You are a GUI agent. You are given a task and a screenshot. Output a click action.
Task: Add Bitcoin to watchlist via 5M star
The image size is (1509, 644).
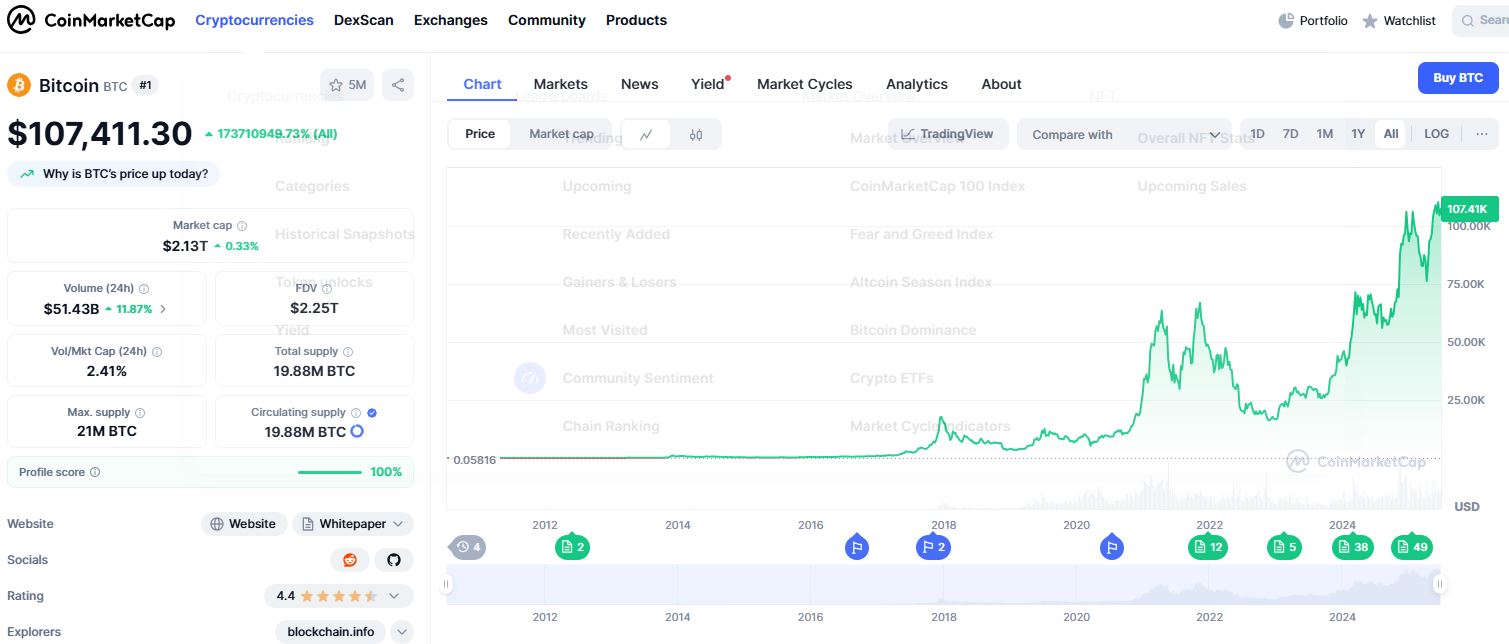(x=346, y=85)
